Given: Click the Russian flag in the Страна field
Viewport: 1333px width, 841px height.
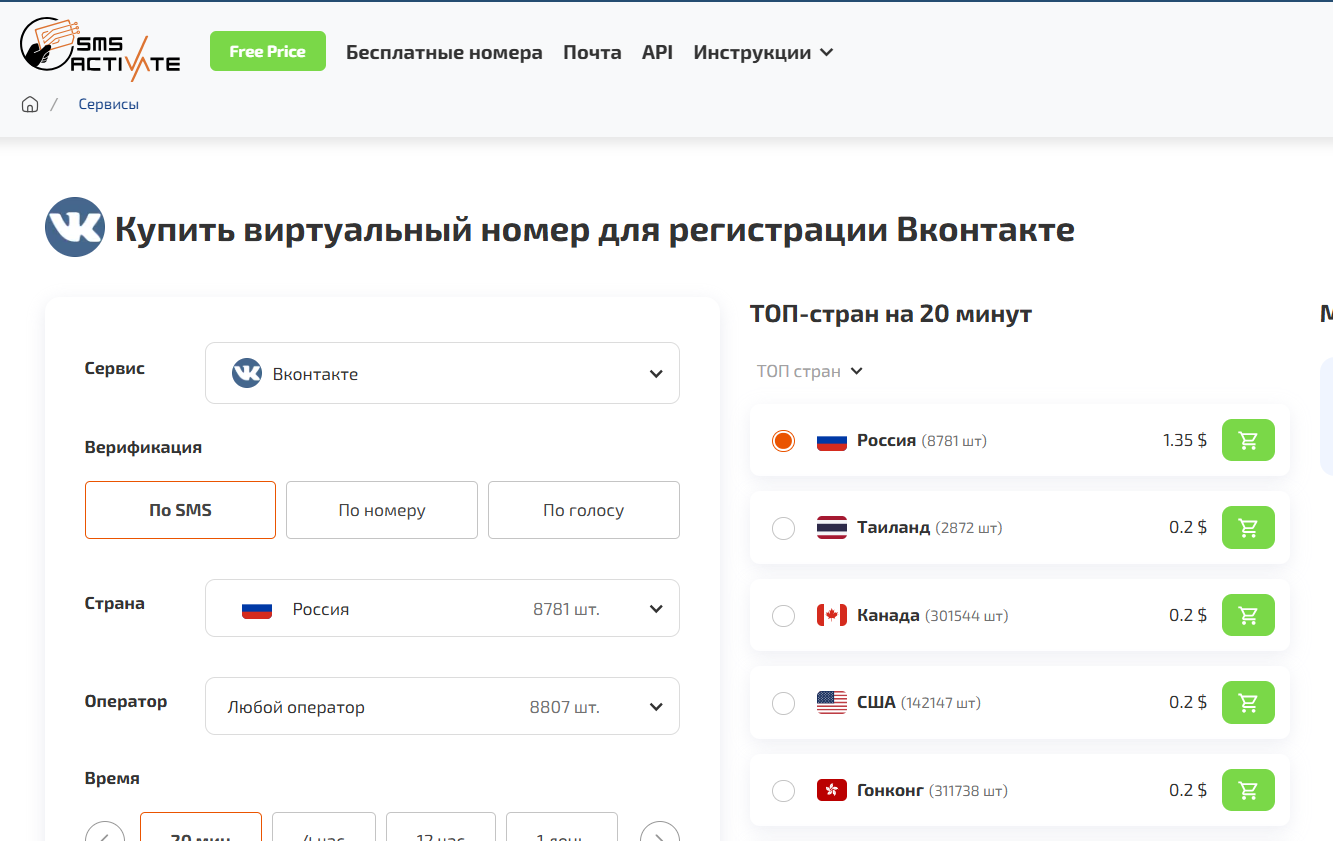Looking at the screenshot, I should coord(257,609).
